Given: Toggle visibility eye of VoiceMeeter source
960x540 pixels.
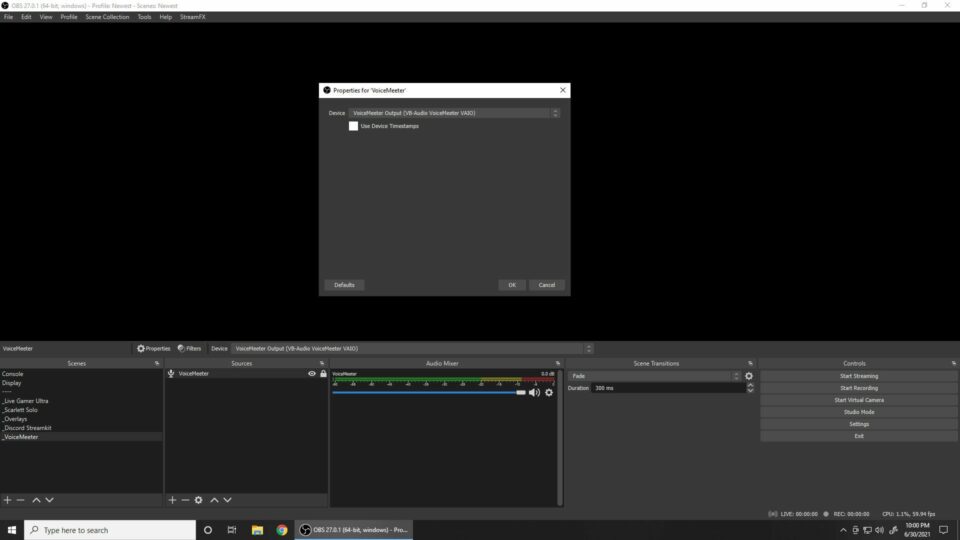Looking at the screenshot, I should (x=312, y=373).
